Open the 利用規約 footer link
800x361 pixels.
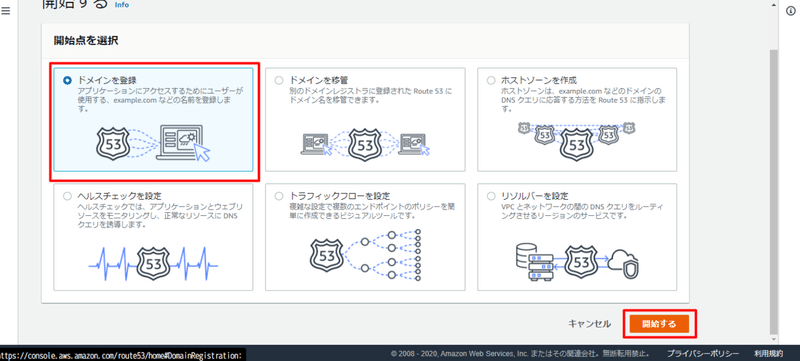pos(768,353)
